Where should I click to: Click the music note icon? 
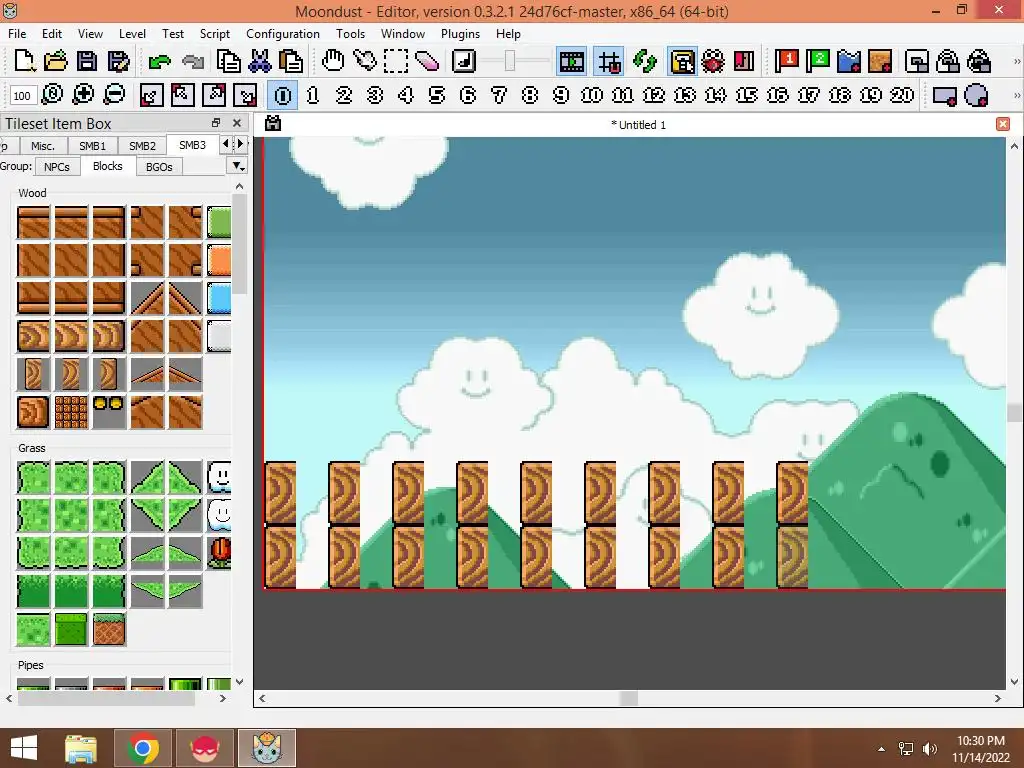point(464,61)
